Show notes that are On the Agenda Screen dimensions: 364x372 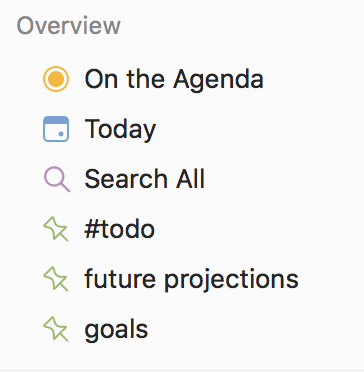point(174,79)
